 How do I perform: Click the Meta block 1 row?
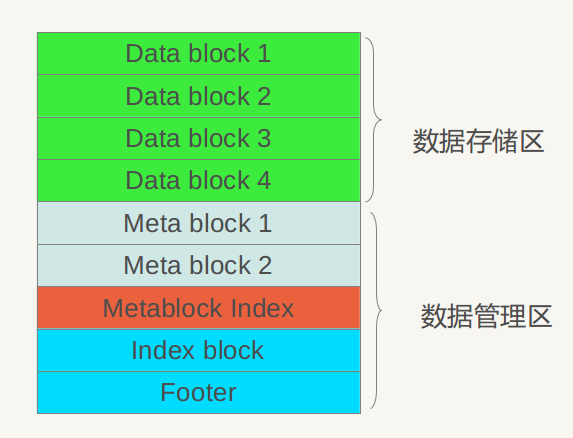tap(199, 223)
